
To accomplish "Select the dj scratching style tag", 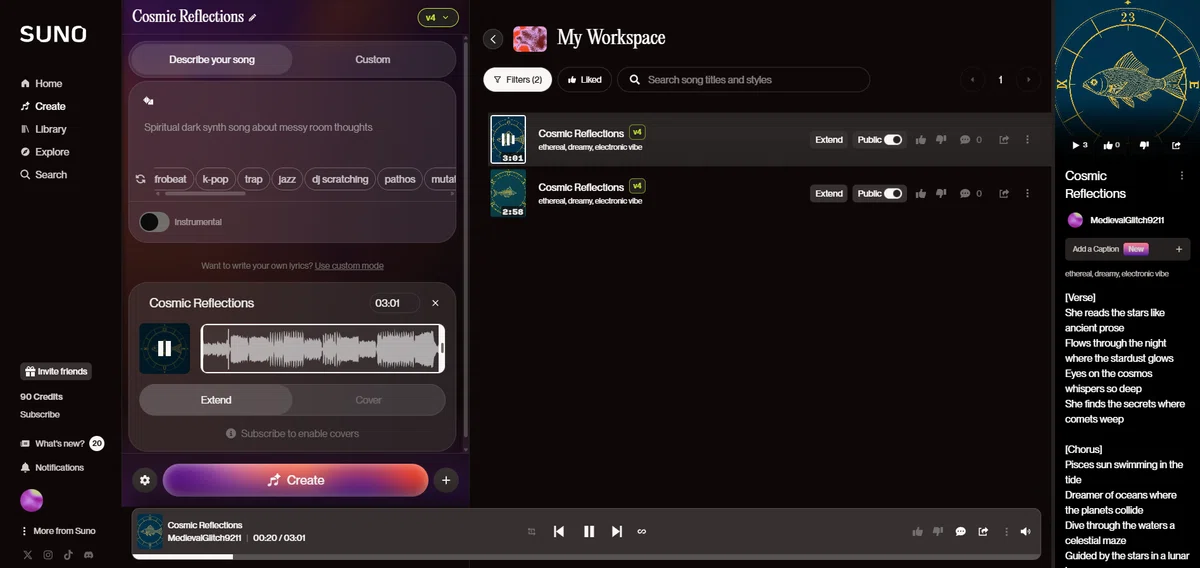I will (340, 179).
